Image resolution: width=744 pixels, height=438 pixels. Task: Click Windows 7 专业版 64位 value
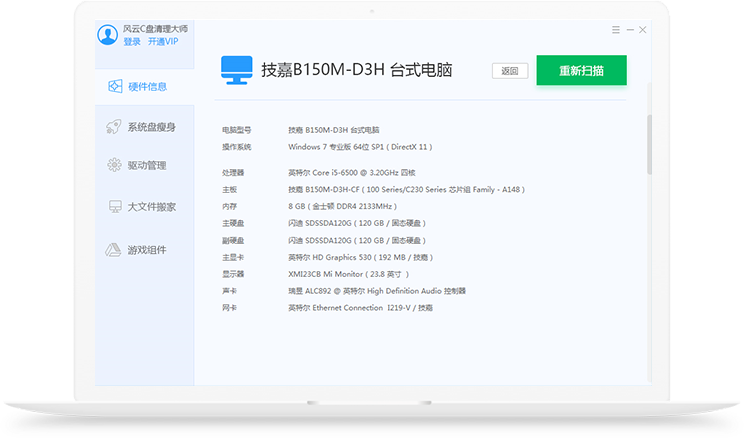360,147
